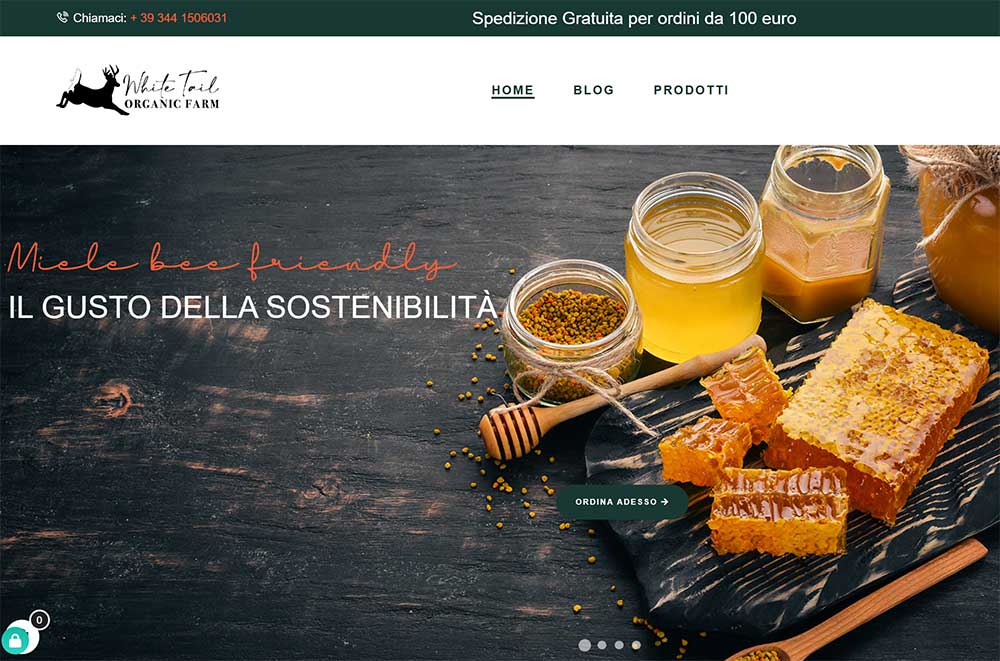Select the fourth carousel slide dot
This screenshot has width=1000, height=661.
tap(636, 645)
